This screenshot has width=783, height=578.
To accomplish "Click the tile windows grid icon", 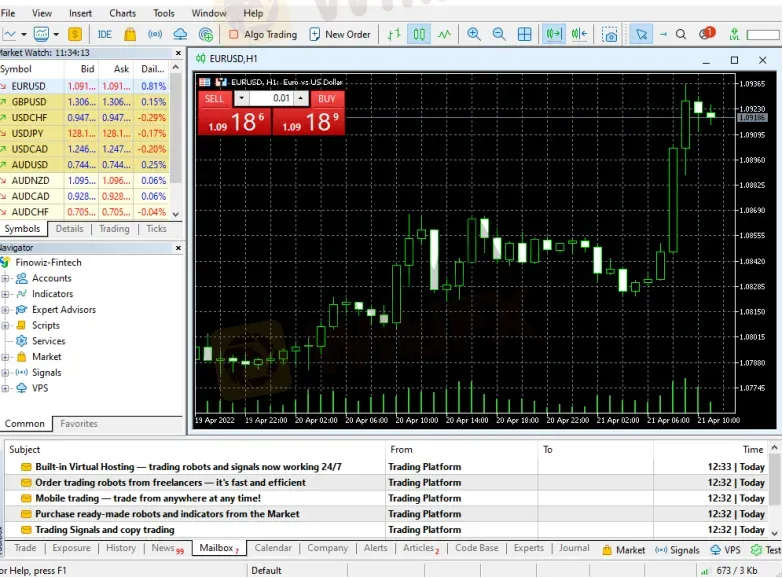I will (524, 34).
